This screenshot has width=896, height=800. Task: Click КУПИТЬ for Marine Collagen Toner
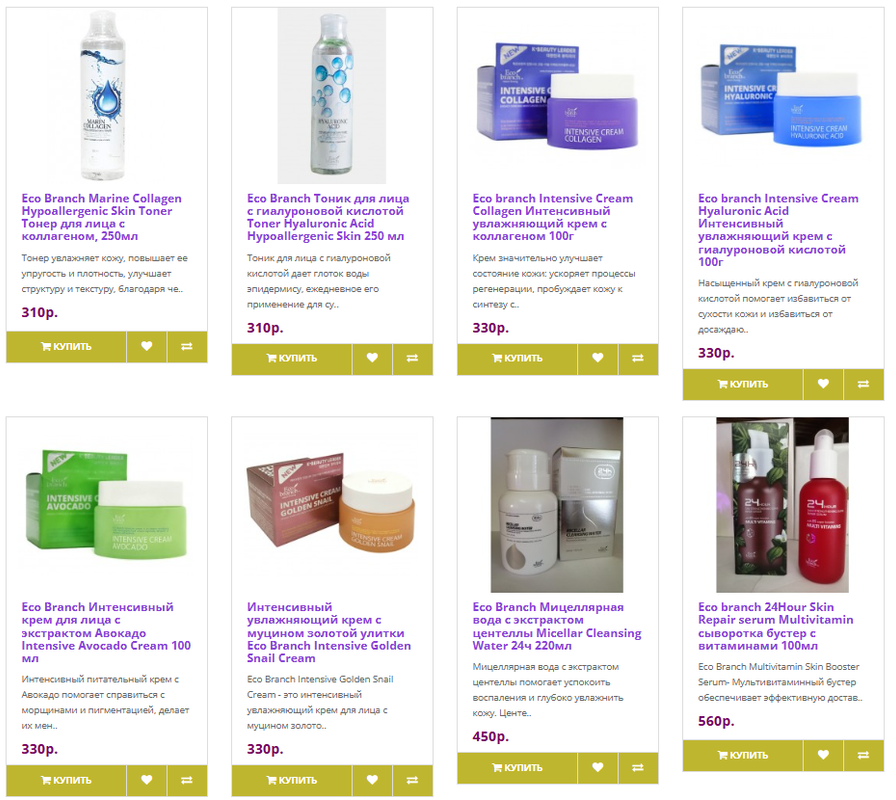66,347
